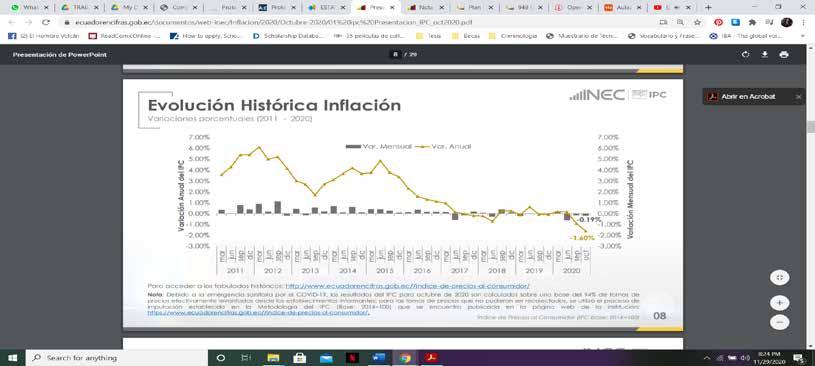Open the Pinterest extension
Screen dimensions: 815x366
click(718, 22)
